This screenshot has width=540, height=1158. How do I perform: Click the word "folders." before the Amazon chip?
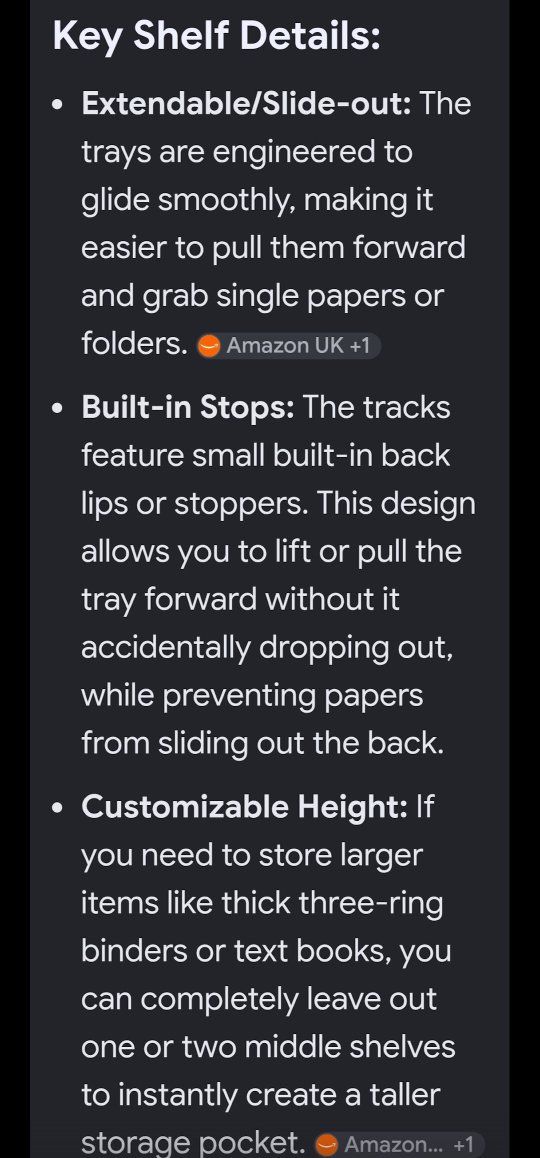(134, 343)
